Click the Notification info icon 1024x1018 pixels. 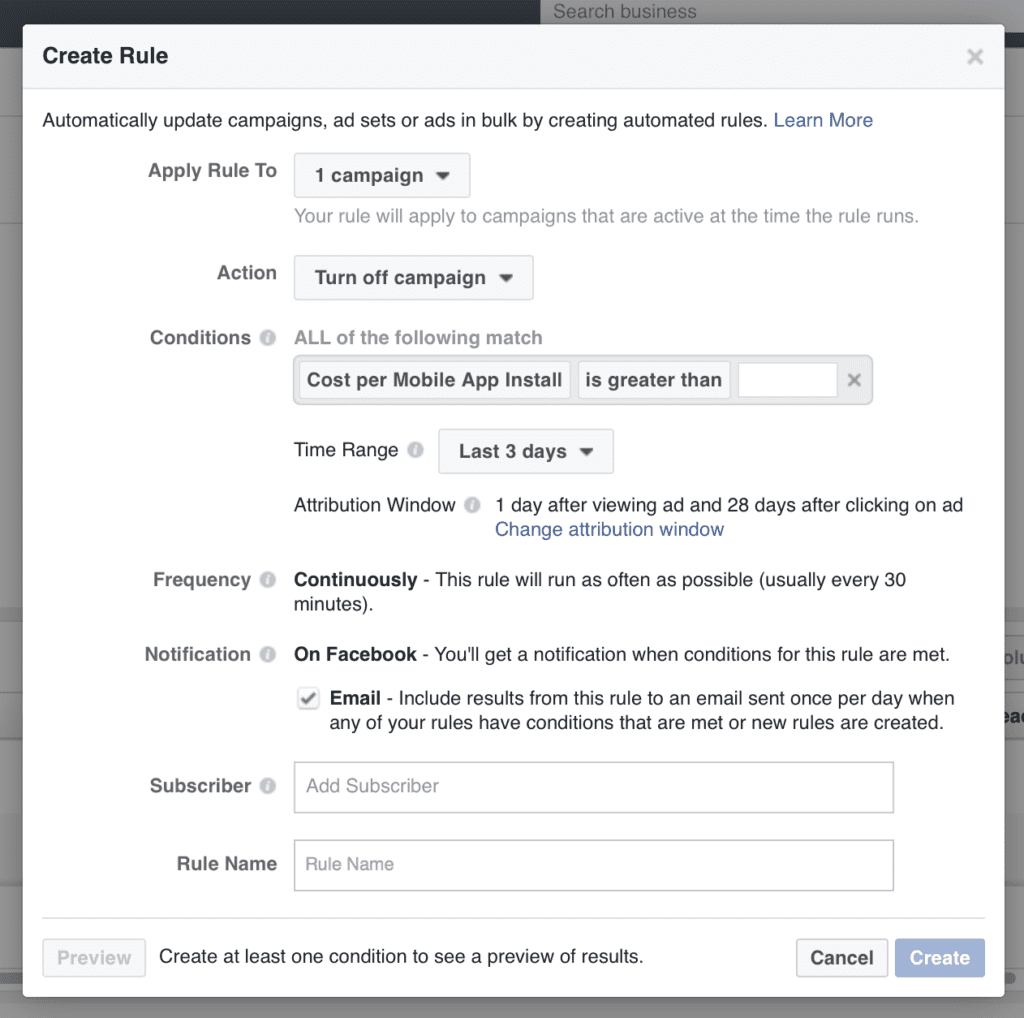pyautogui.click(x=268, y=654)
